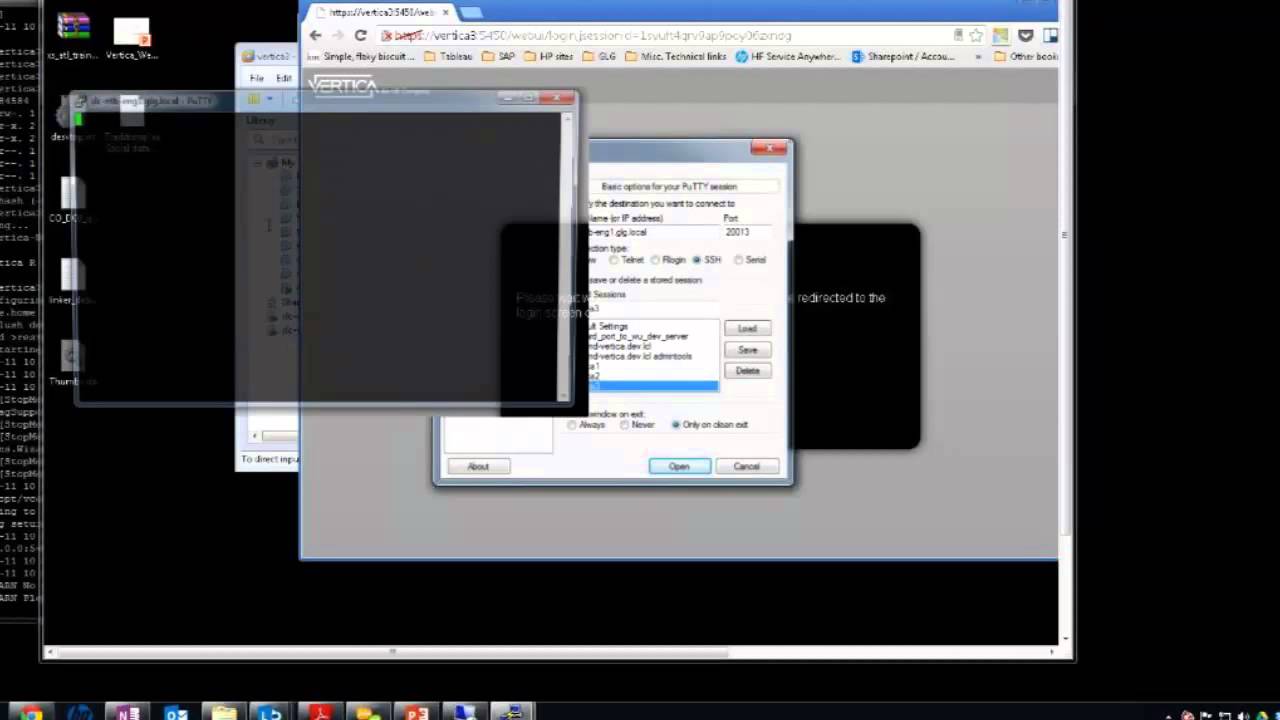Click Cancel in PuTTY Configuration dialog
The width and height of the screenshot is (1280, 720).
746,466
